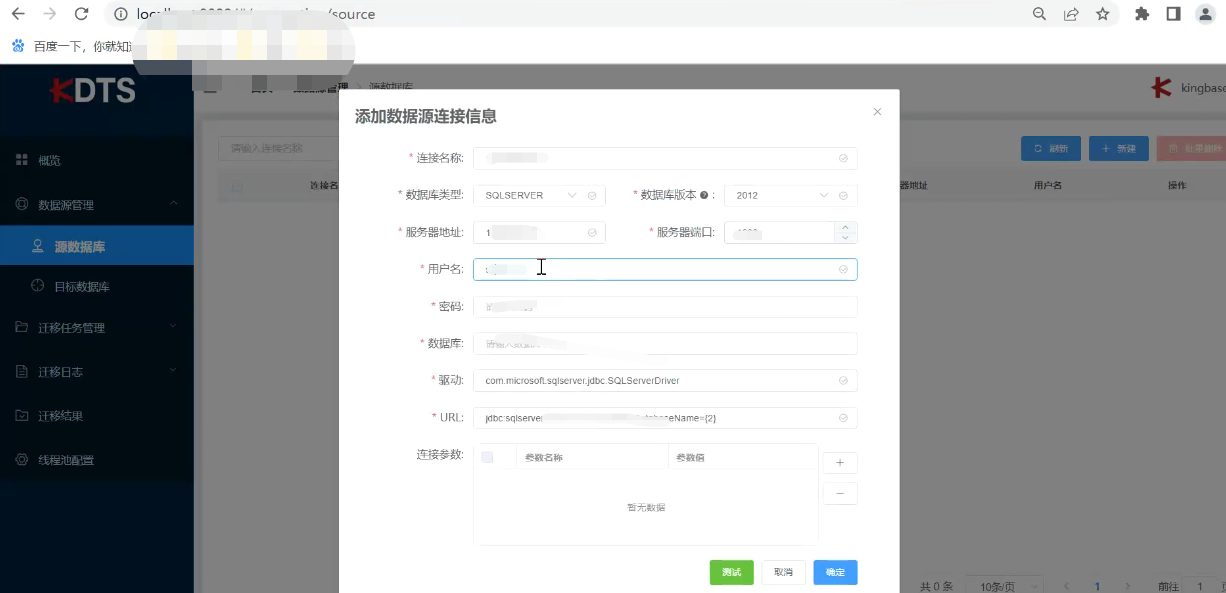Increase the server port with up arrow
This screenshot has width=1226, height=593.
point(846,227)
